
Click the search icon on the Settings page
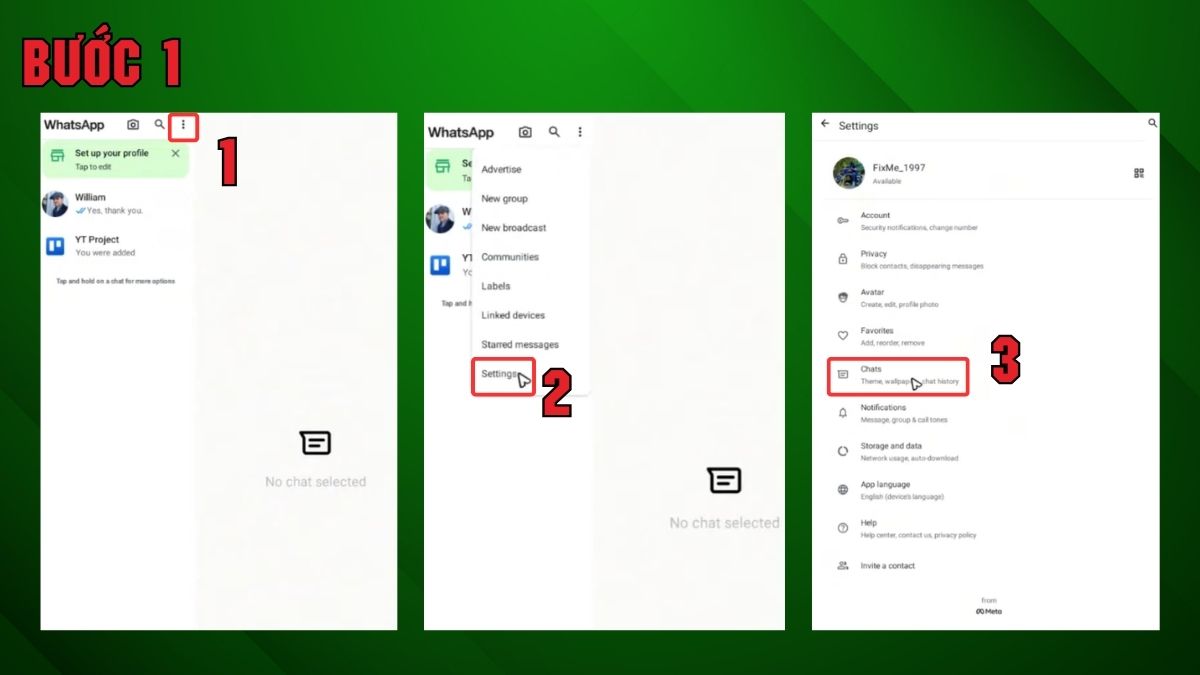pos(1151,123)
